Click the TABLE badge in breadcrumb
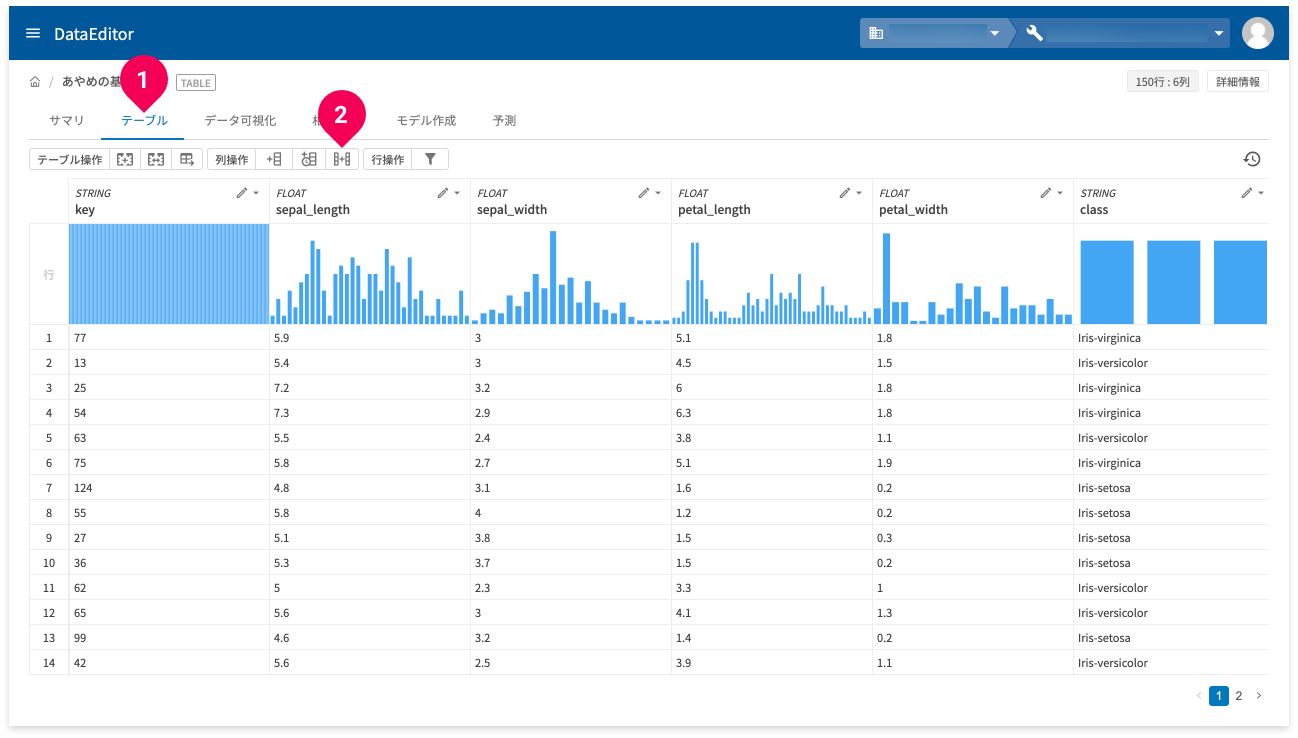The height and width of the screenshot is (738, 1298). (196, 83)
